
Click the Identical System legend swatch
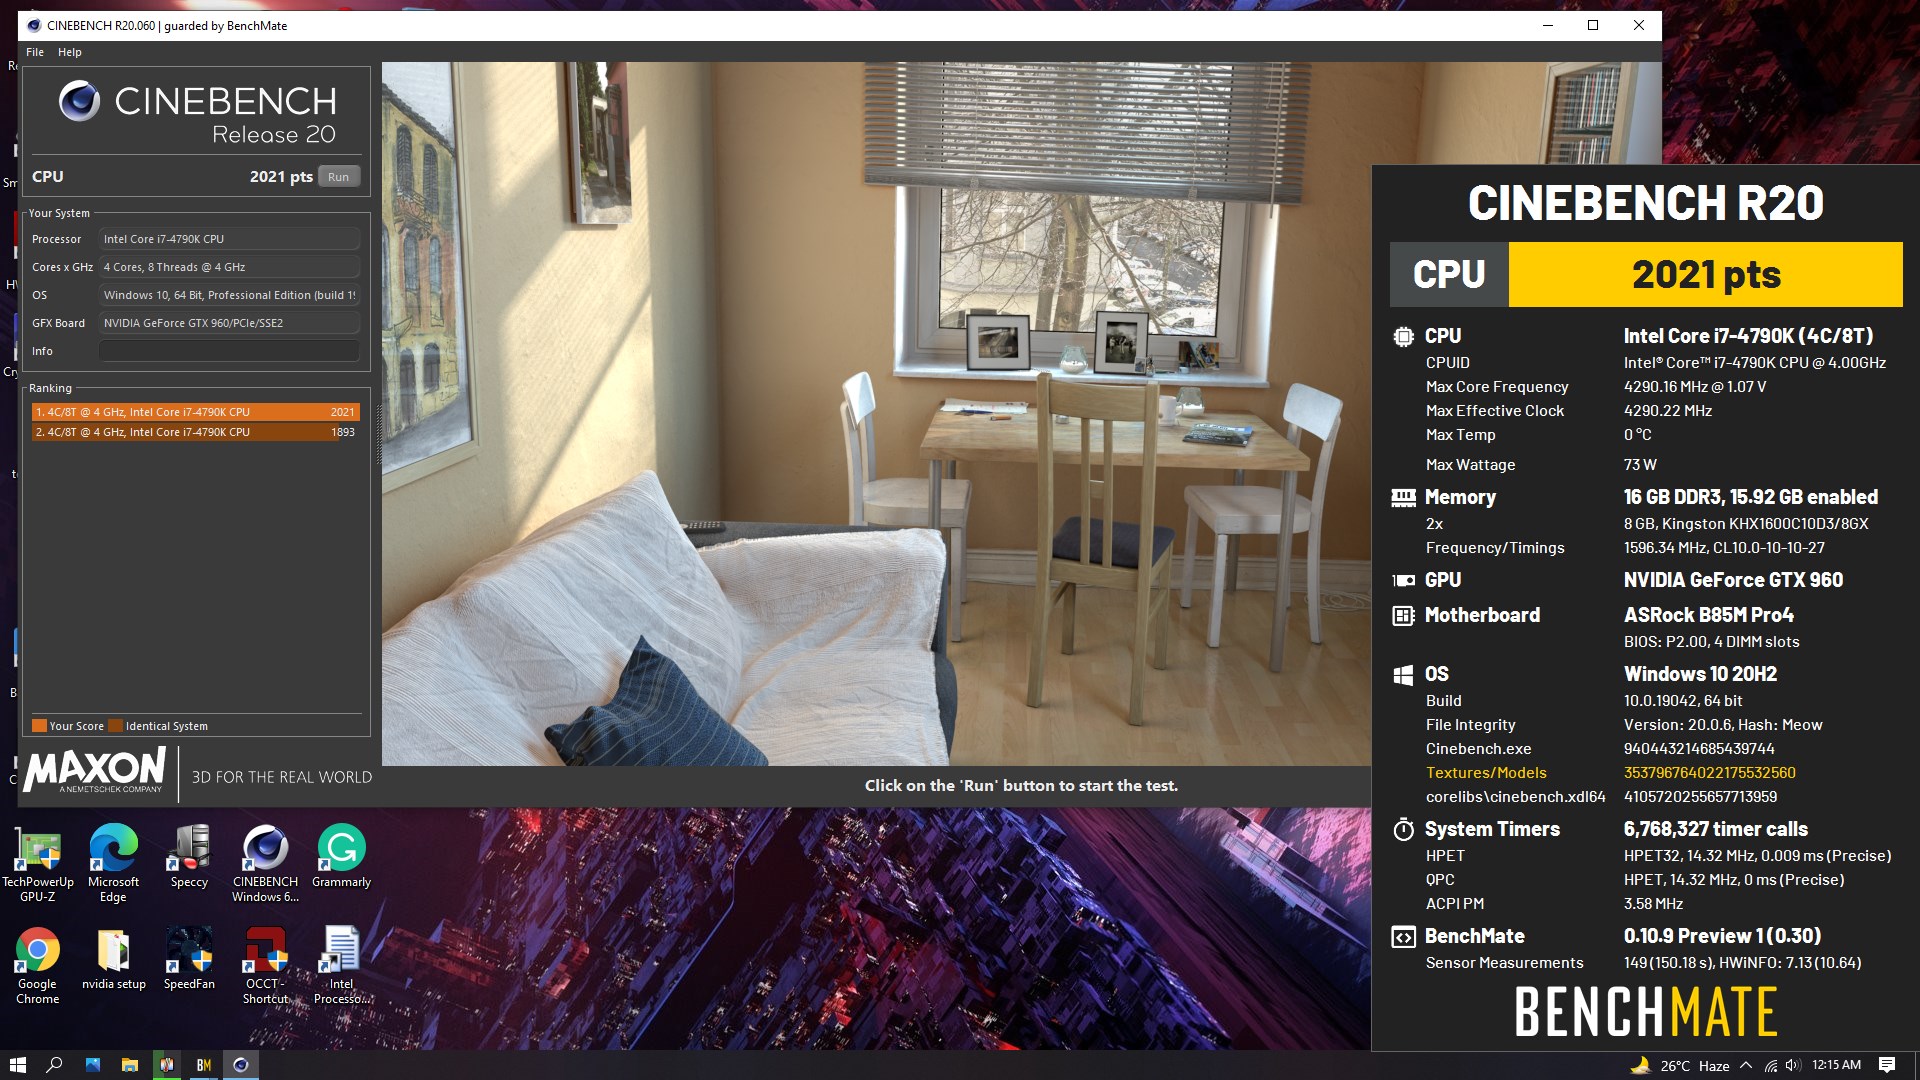115,726
